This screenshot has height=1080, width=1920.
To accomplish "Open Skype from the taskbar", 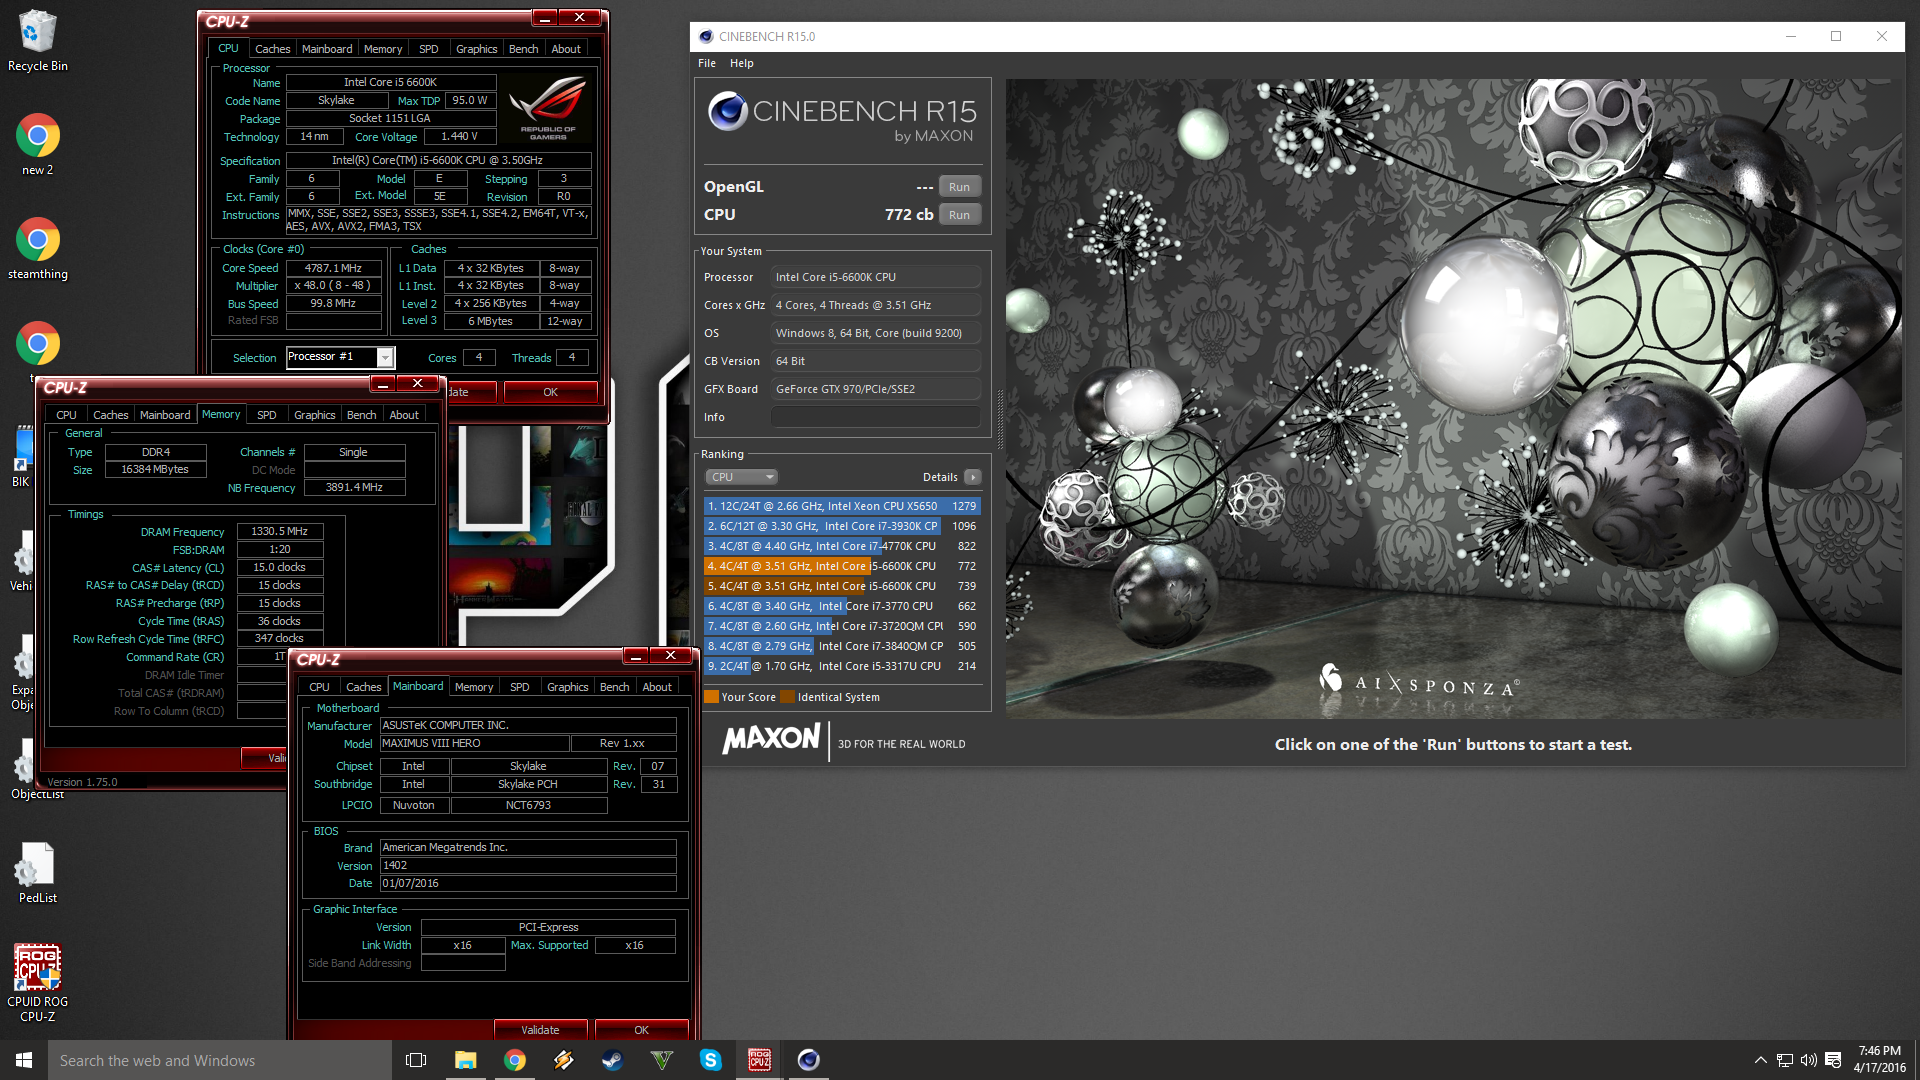I will pyautogui.click(x=710, y=1060).
